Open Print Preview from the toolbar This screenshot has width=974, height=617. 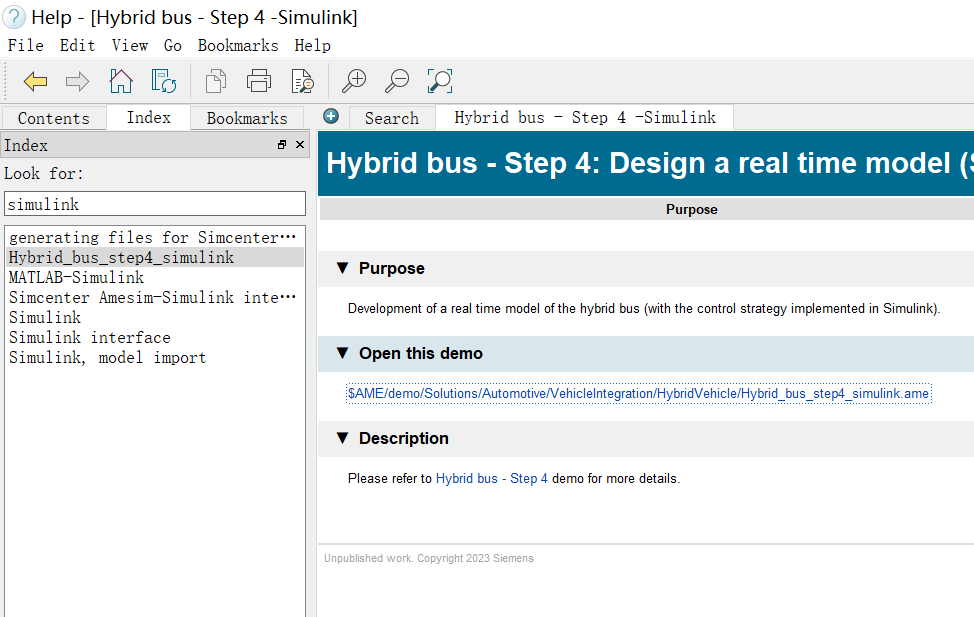point(302,81)
